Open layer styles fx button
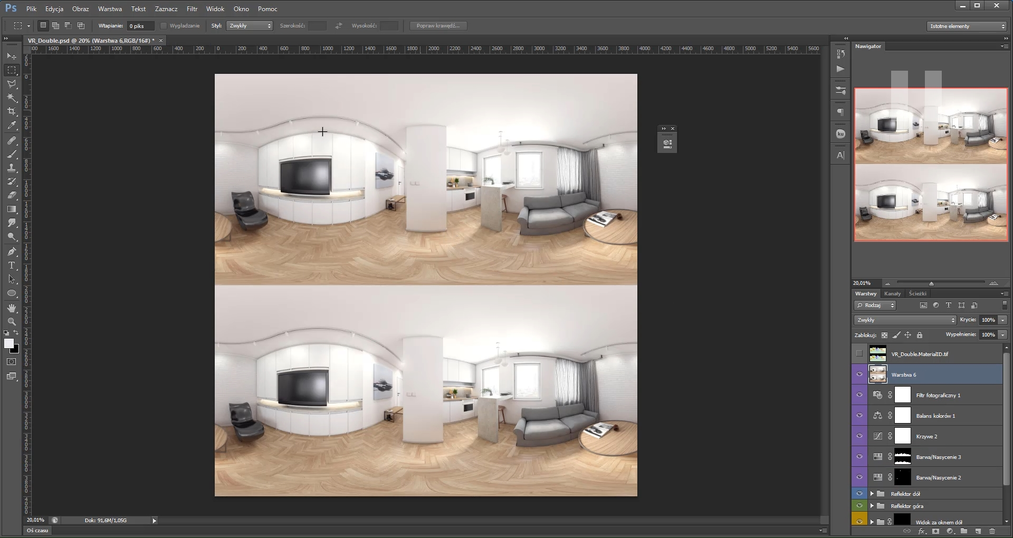This screenshot has width=1013, height=538. (921, 531)
